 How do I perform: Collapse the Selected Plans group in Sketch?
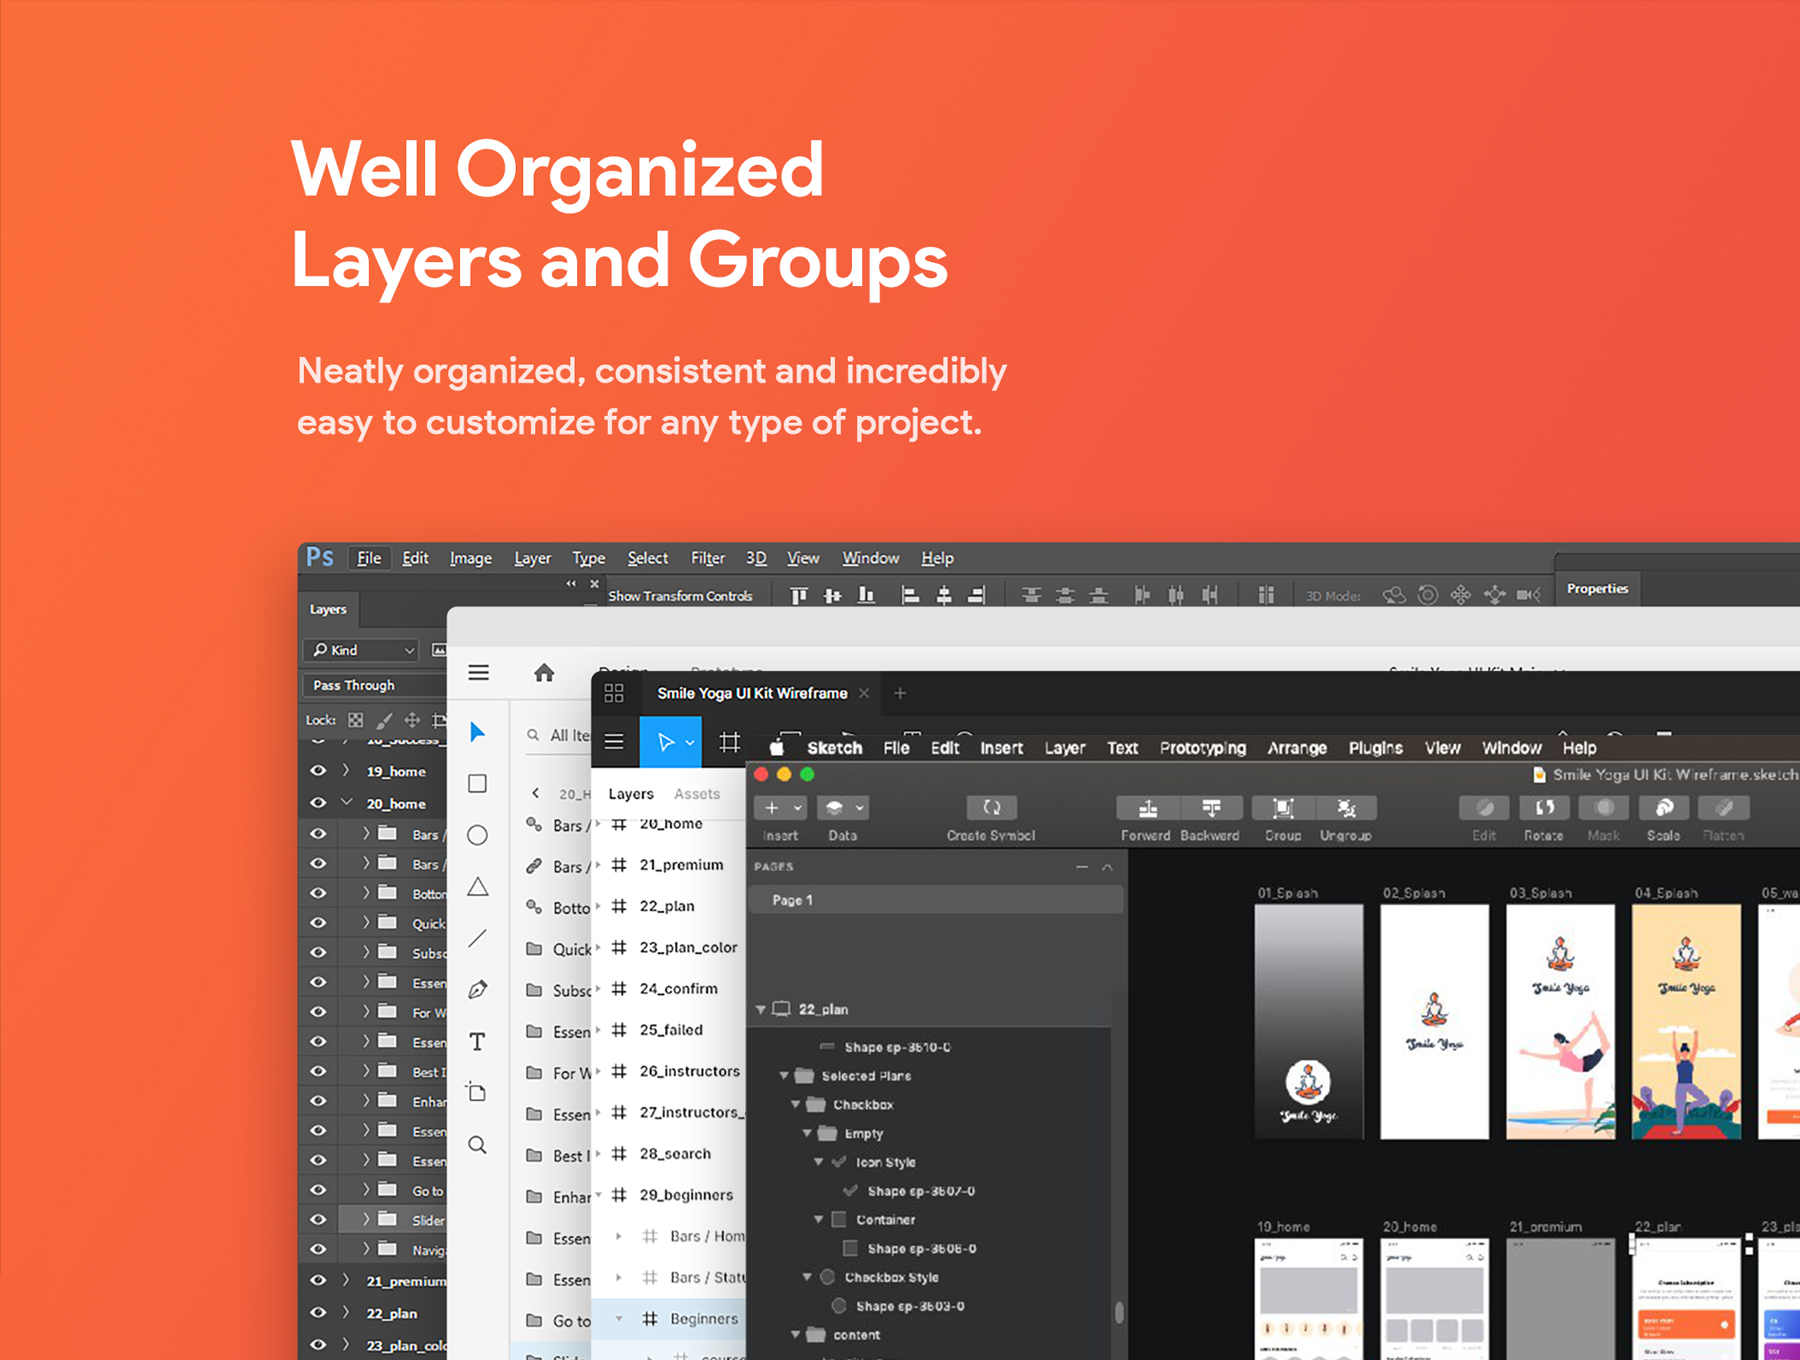coord(784,1076)
